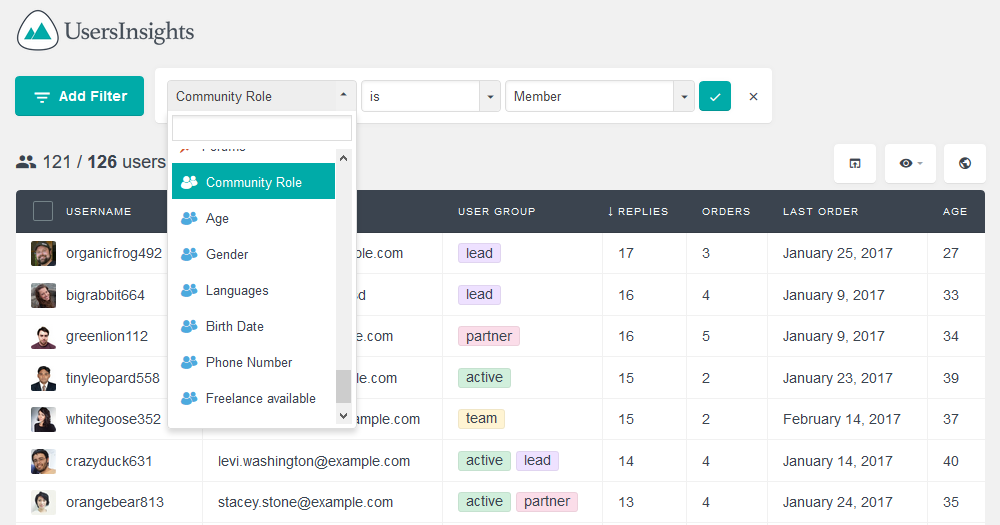
Task: Toggle the select-all checkbox in header
Action: click(43, 211)
